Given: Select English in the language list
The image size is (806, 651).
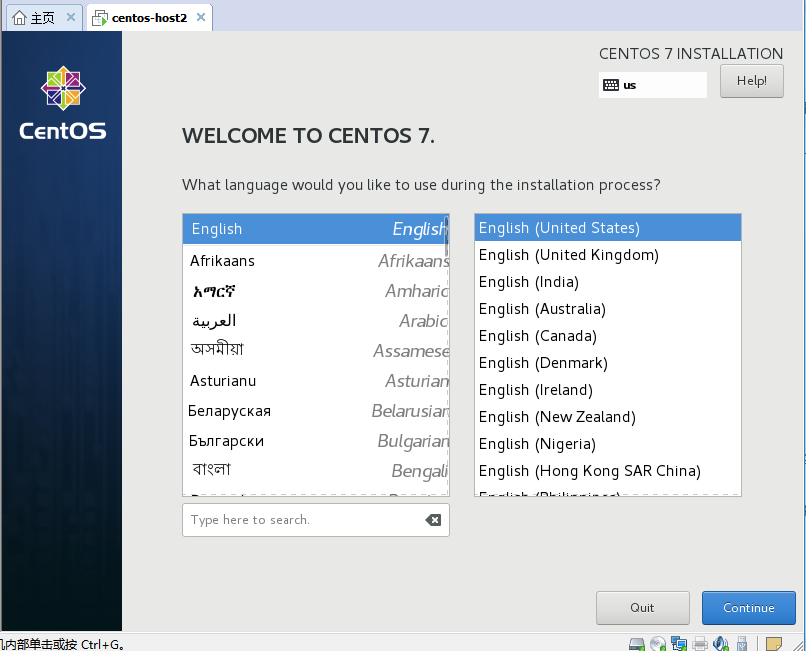Looking at the screenshot, I should click(314, 229).
